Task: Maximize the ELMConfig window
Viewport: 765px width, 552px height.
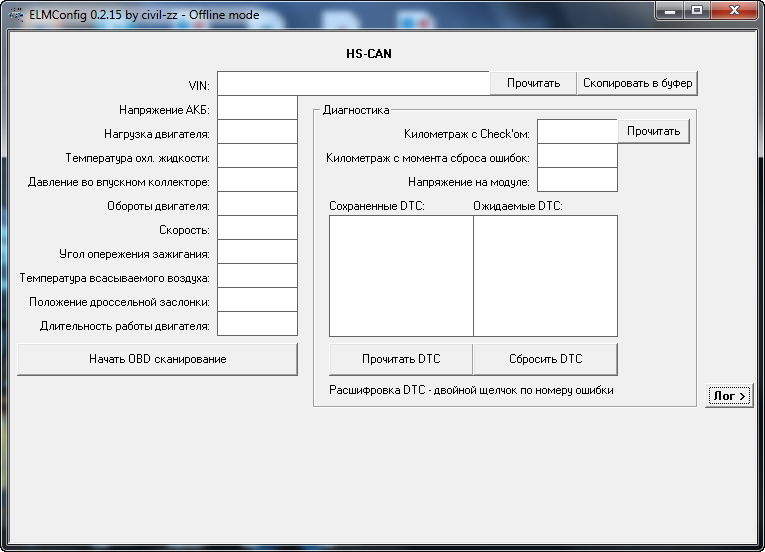Action: coord(697,11)
